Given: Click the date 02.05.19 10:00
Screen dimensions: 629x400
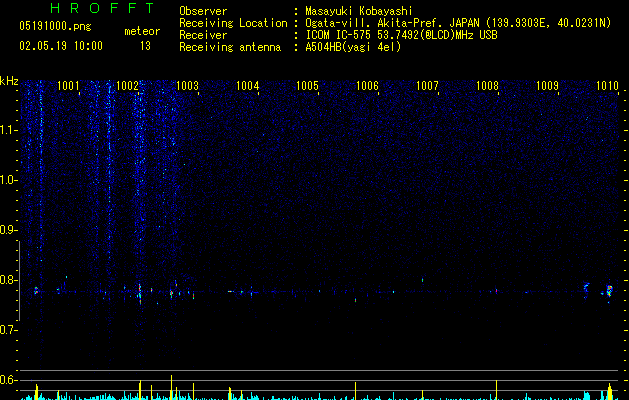Looking at the screenshot, I should click(x=61, y=46).
